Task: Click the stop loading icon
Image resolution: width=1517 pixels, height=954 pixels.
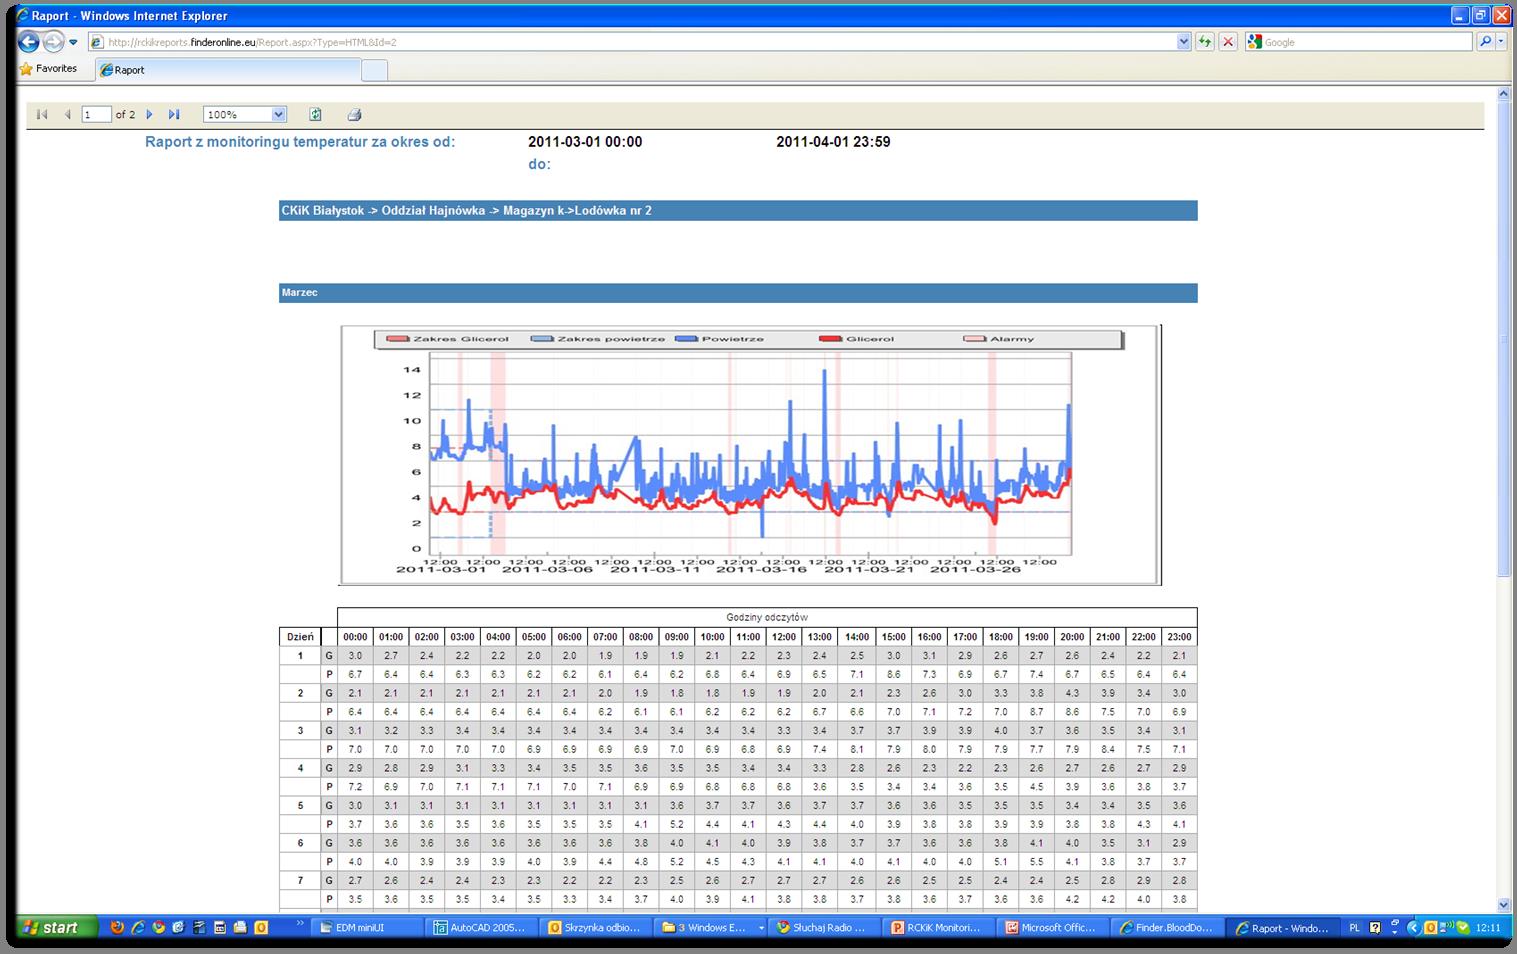Action: click(1228, 41)
